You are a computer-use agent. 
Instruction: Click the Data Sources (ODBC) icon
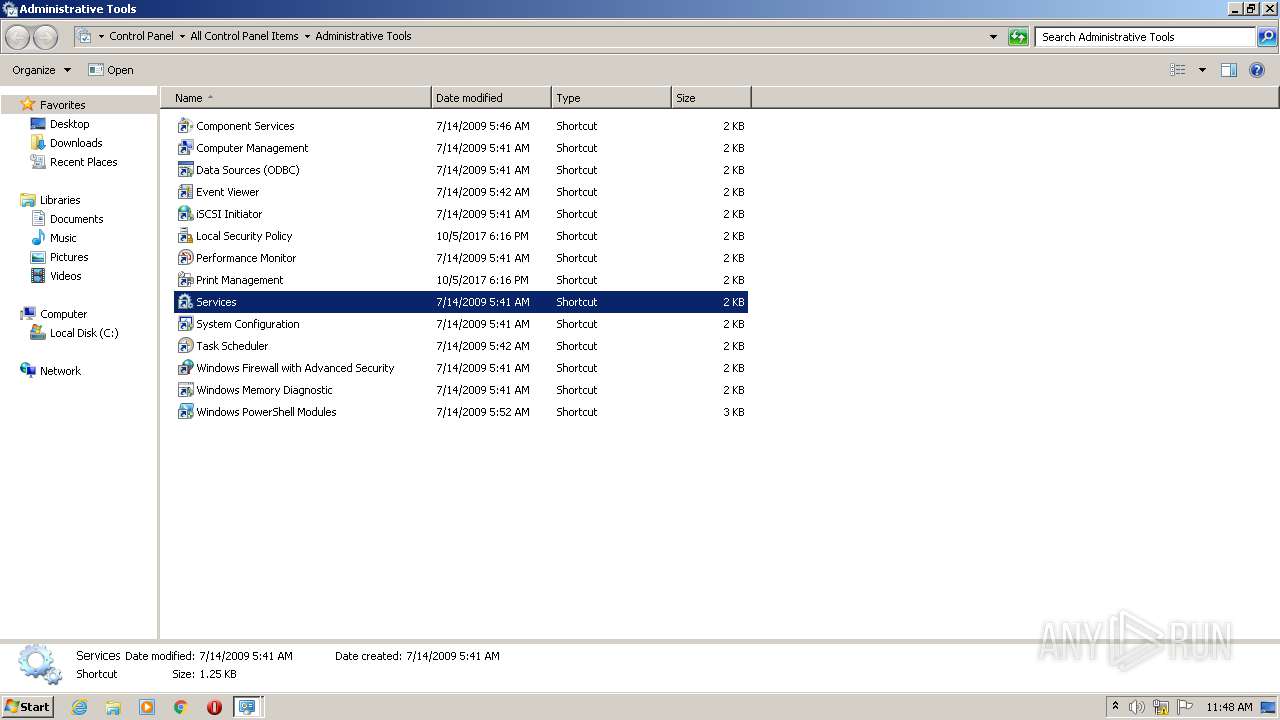(185, 170)
